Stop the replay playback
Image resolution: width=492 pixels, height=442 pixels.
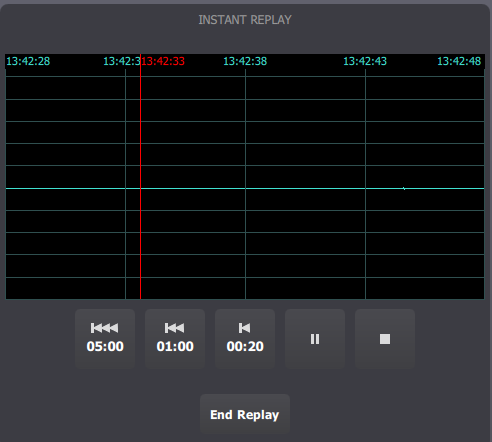coord(385,339)
